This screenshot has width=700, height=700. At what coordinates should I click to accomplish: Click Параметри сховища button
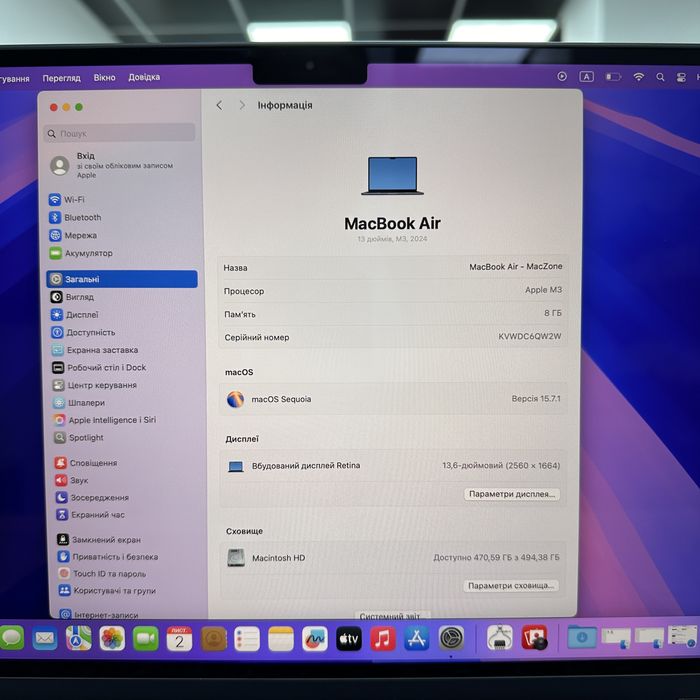511,586
